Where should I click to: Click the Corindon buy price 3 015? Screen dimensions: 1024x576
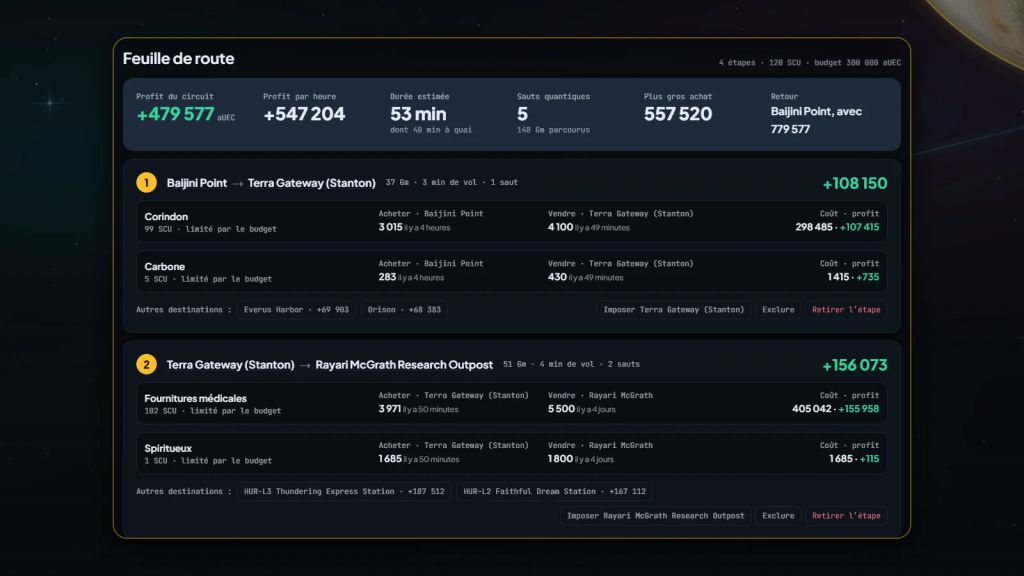point(391,227)
